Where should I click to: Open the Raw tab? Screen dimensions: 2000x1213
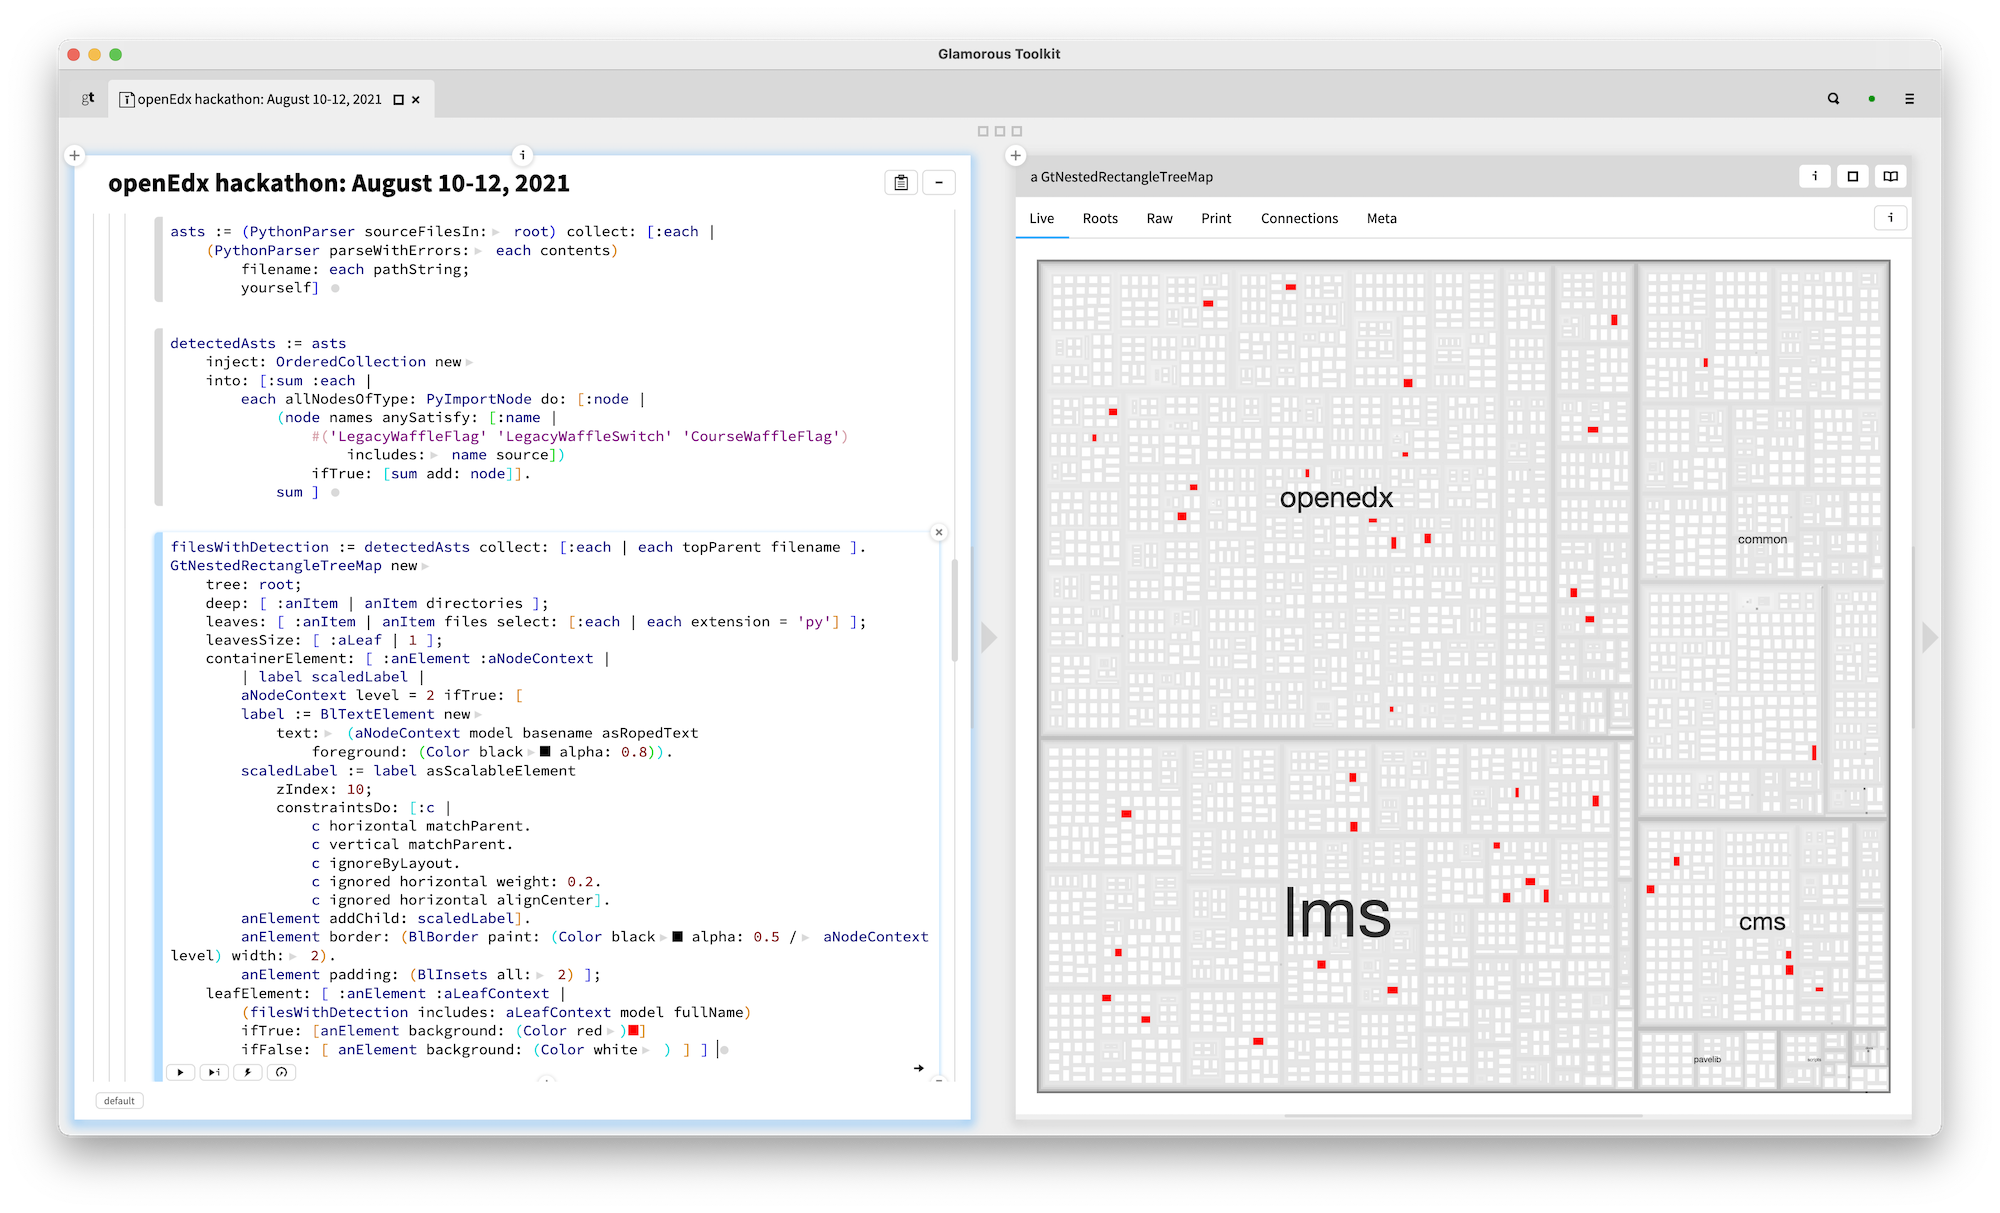(x=1159, y=218)
